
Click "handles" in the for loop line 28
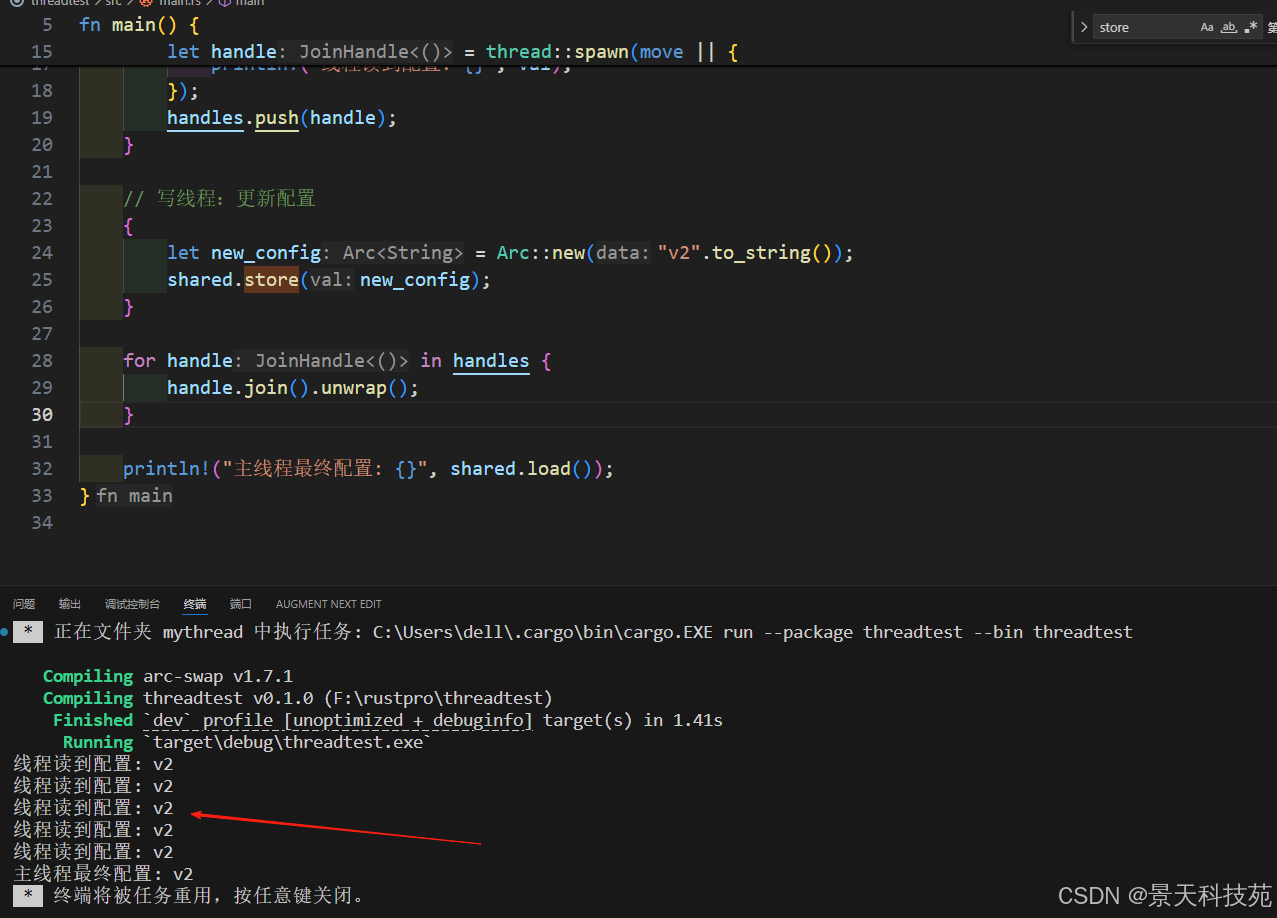click(x=491, y=361)
